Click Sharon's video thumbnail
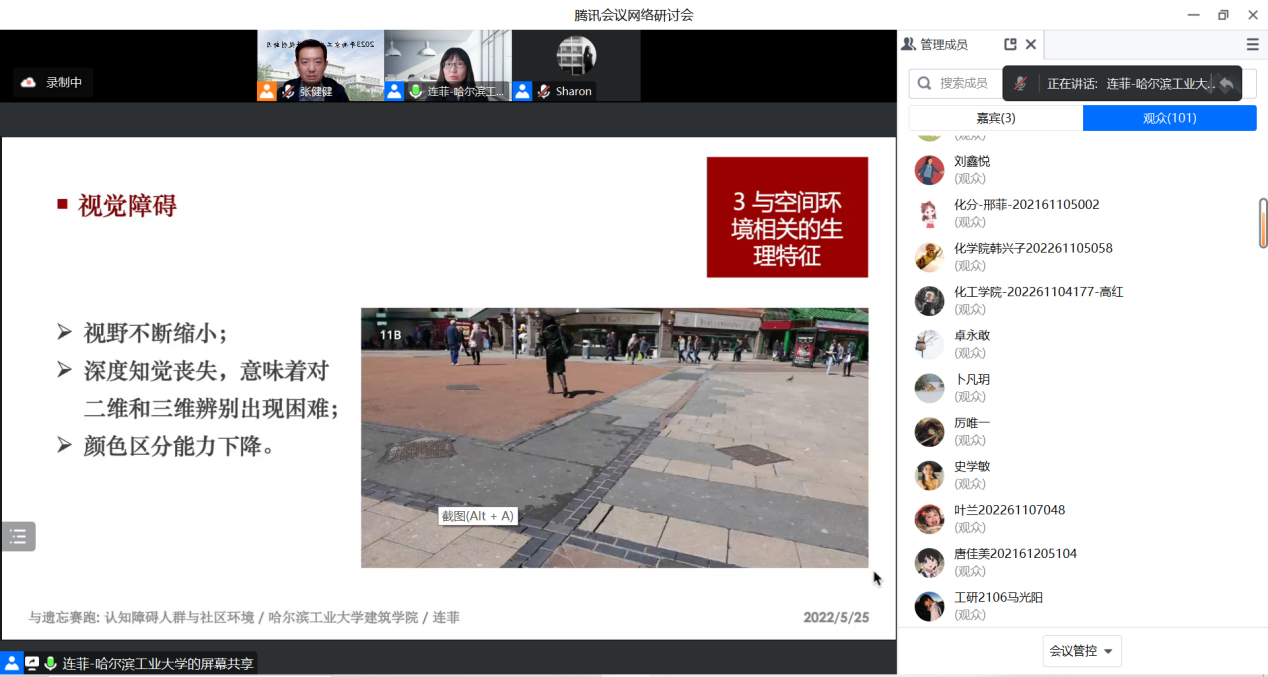Image resolution: width=1268 pixels, height=677 pixels. point(576,57)
